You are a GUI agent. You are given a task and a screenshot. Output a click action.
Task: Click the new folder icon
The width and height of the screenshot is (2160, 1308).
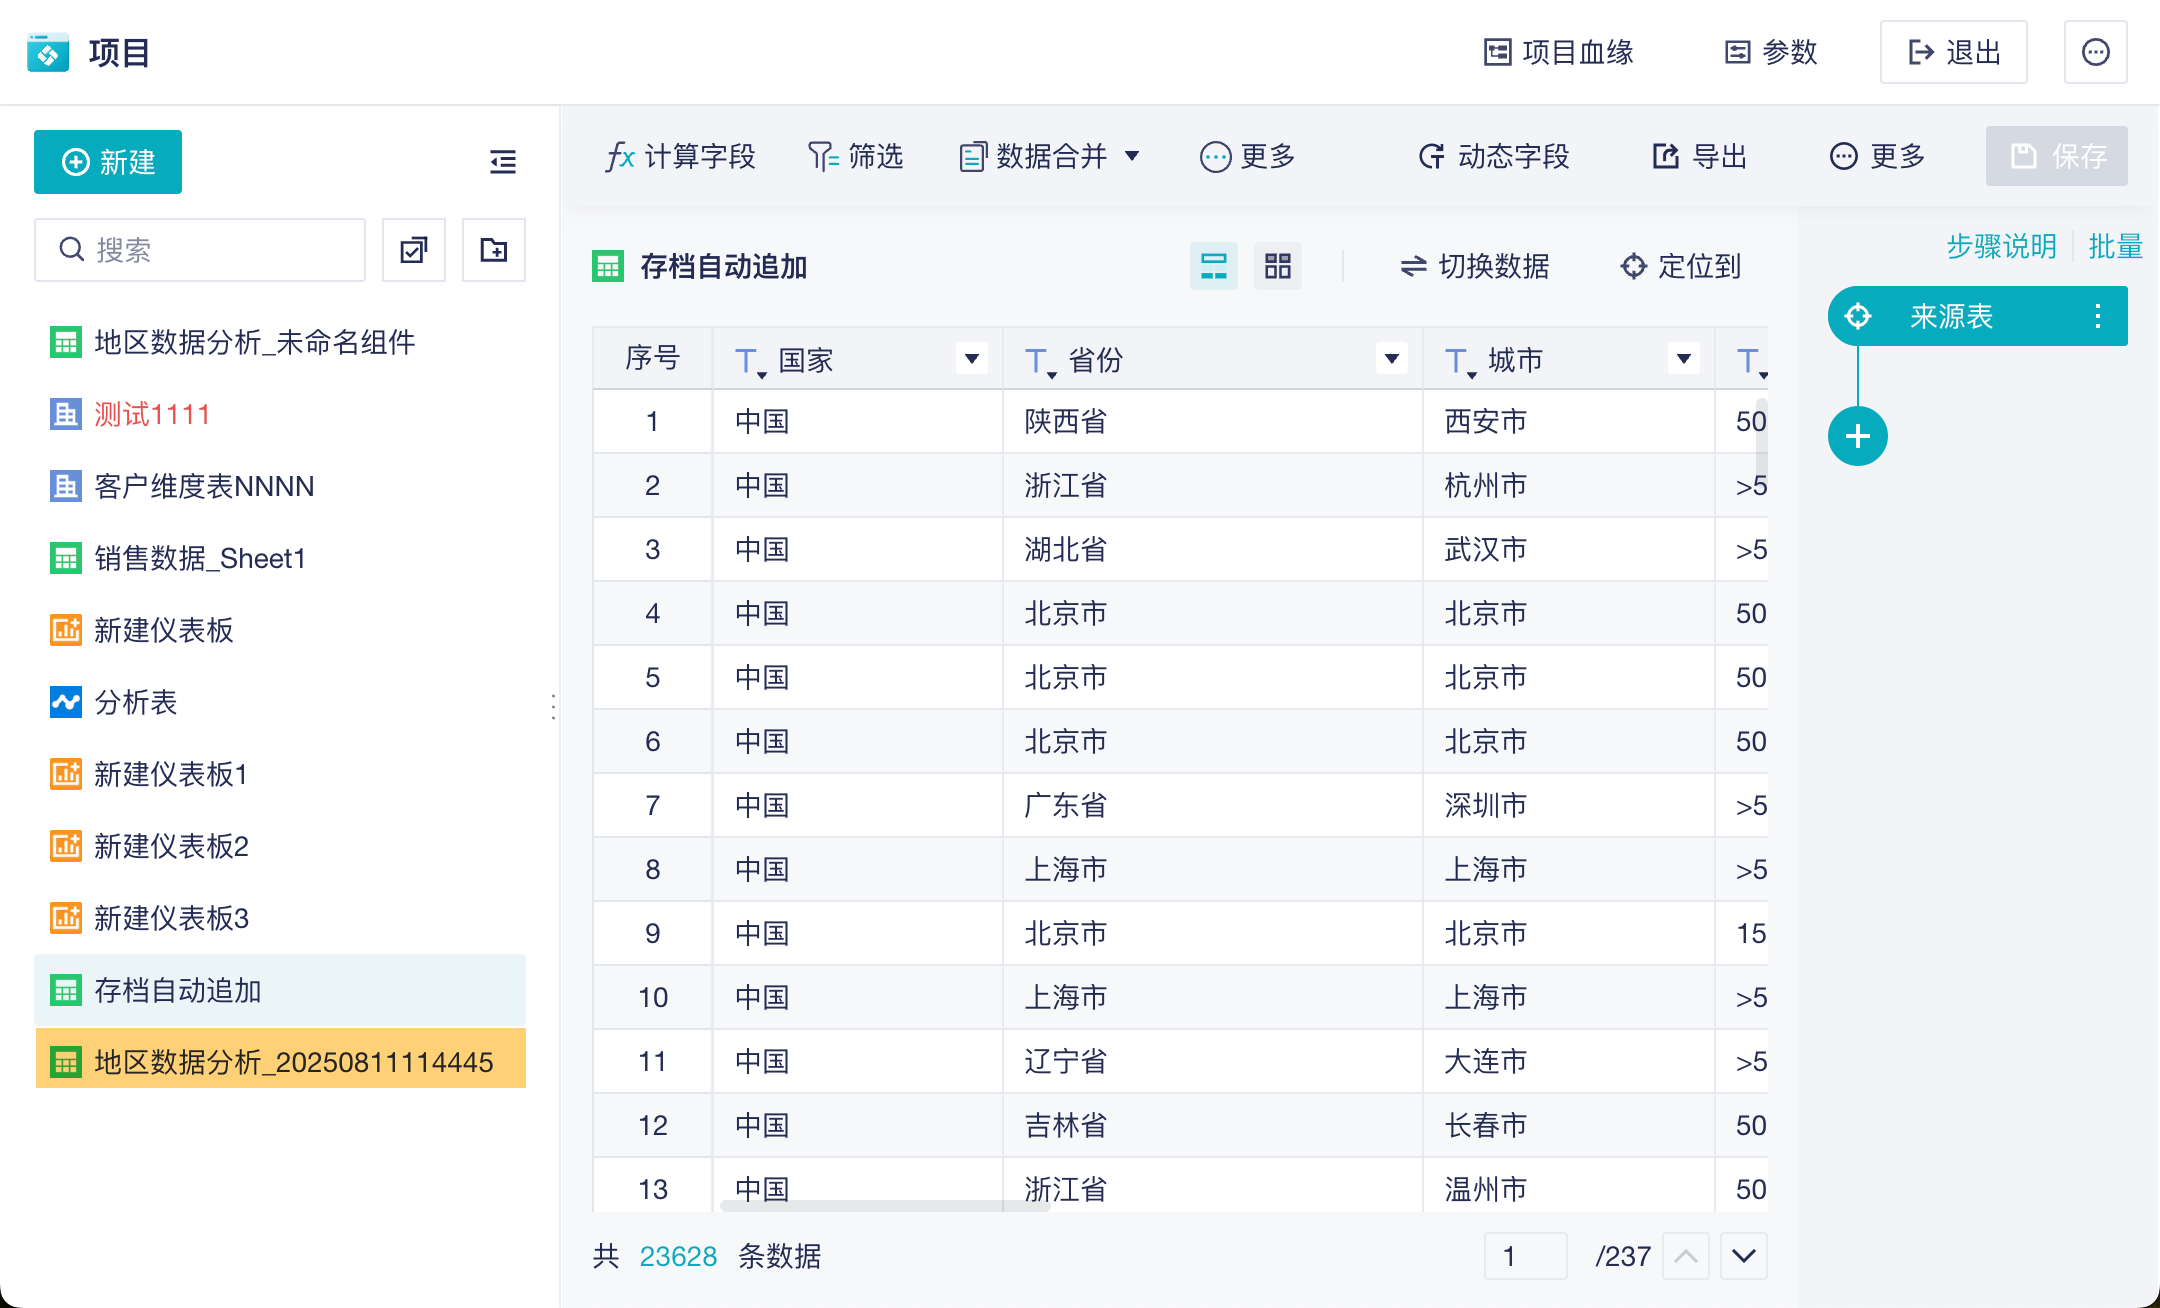point(494,250)
